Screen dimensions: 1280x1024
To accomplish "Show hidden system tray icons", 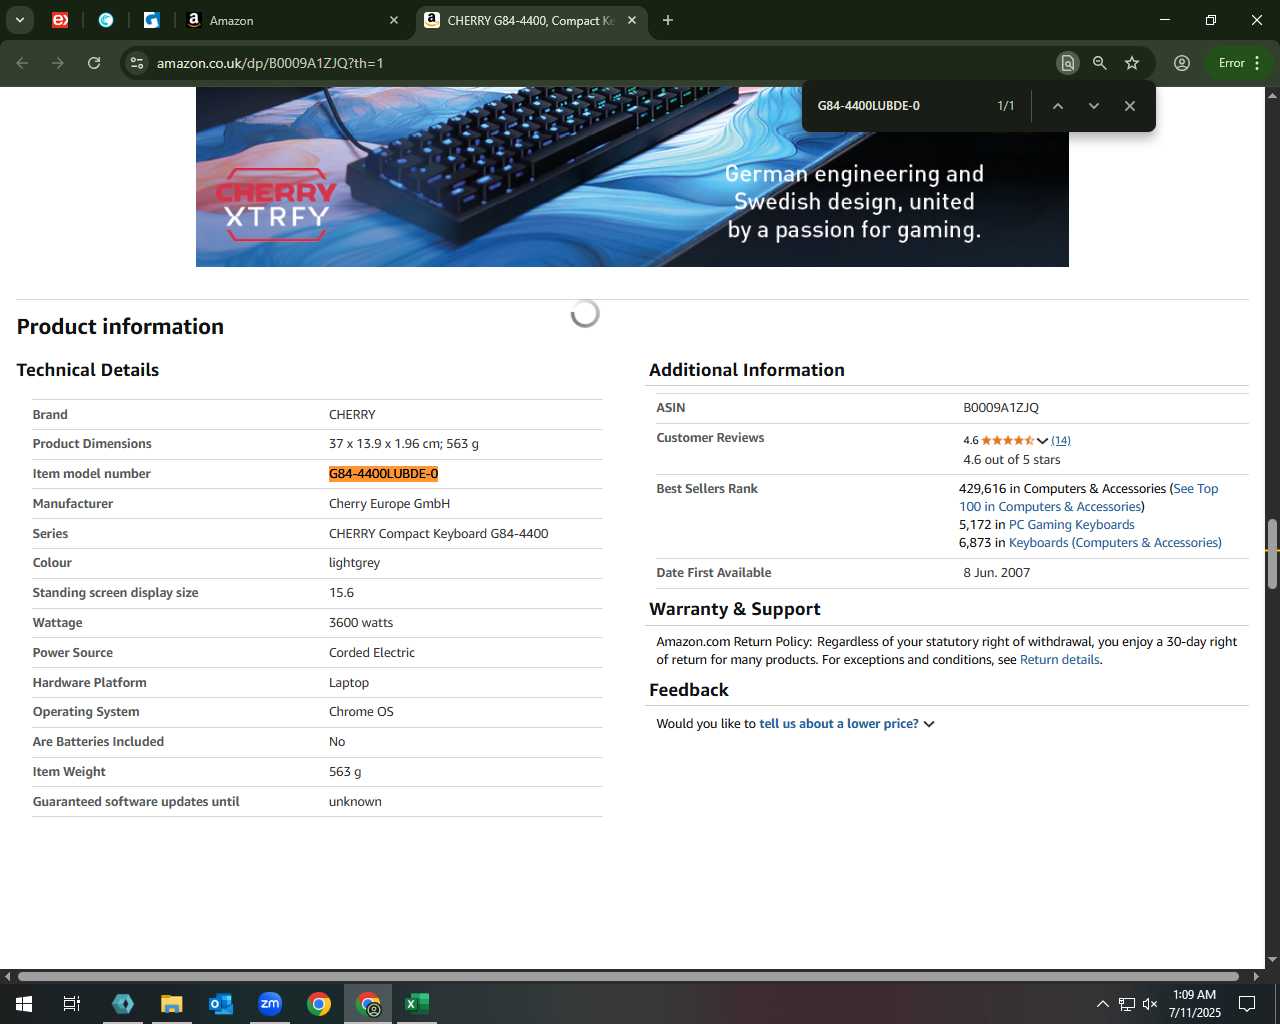I will (x=1102, y=1004).
